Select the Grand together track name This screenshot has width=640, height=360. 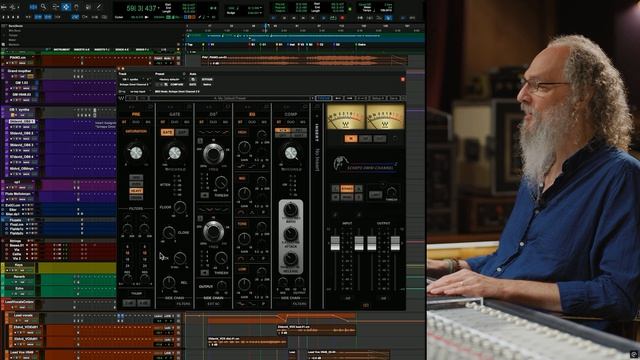point(20,71)
